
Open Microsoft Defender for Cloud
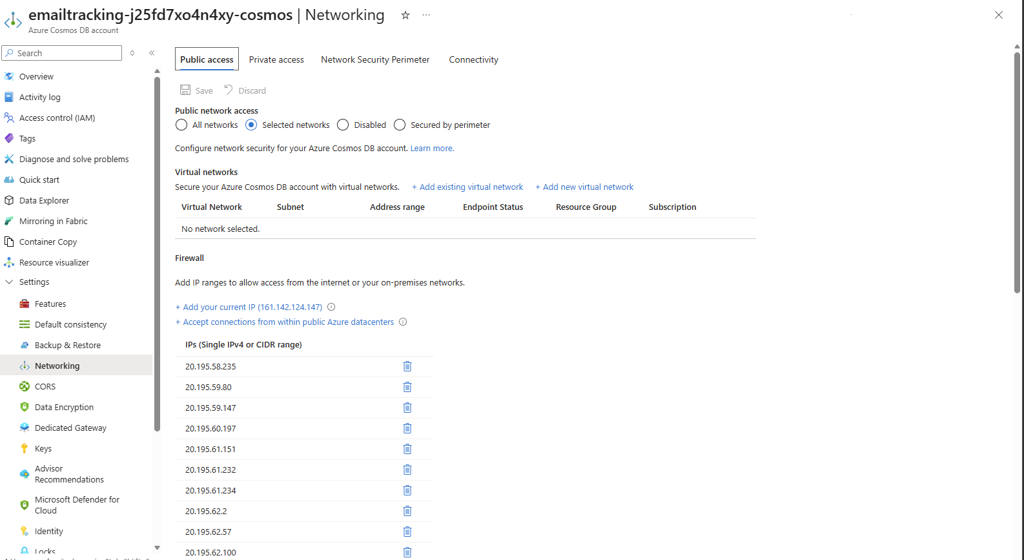click(77, 505)
